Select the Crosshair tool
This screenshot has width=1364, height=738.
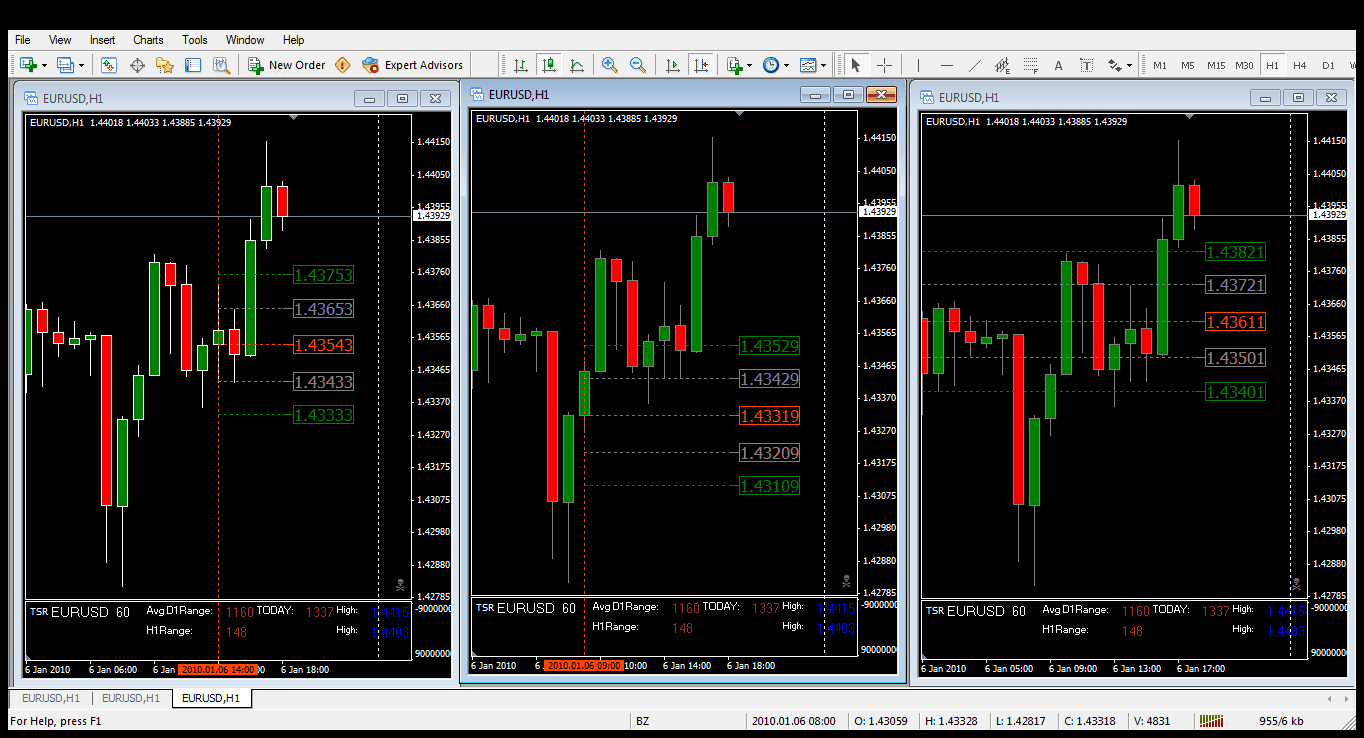[x=884, y=65]
